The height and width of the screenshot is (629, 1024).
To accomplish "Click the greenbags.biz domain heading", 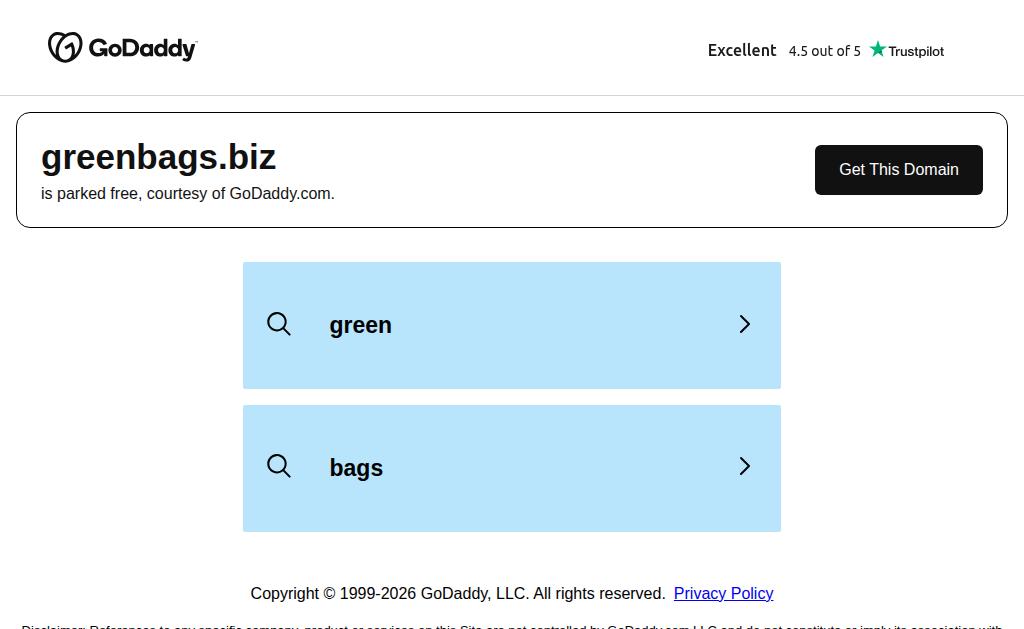I will click(159, 157).
